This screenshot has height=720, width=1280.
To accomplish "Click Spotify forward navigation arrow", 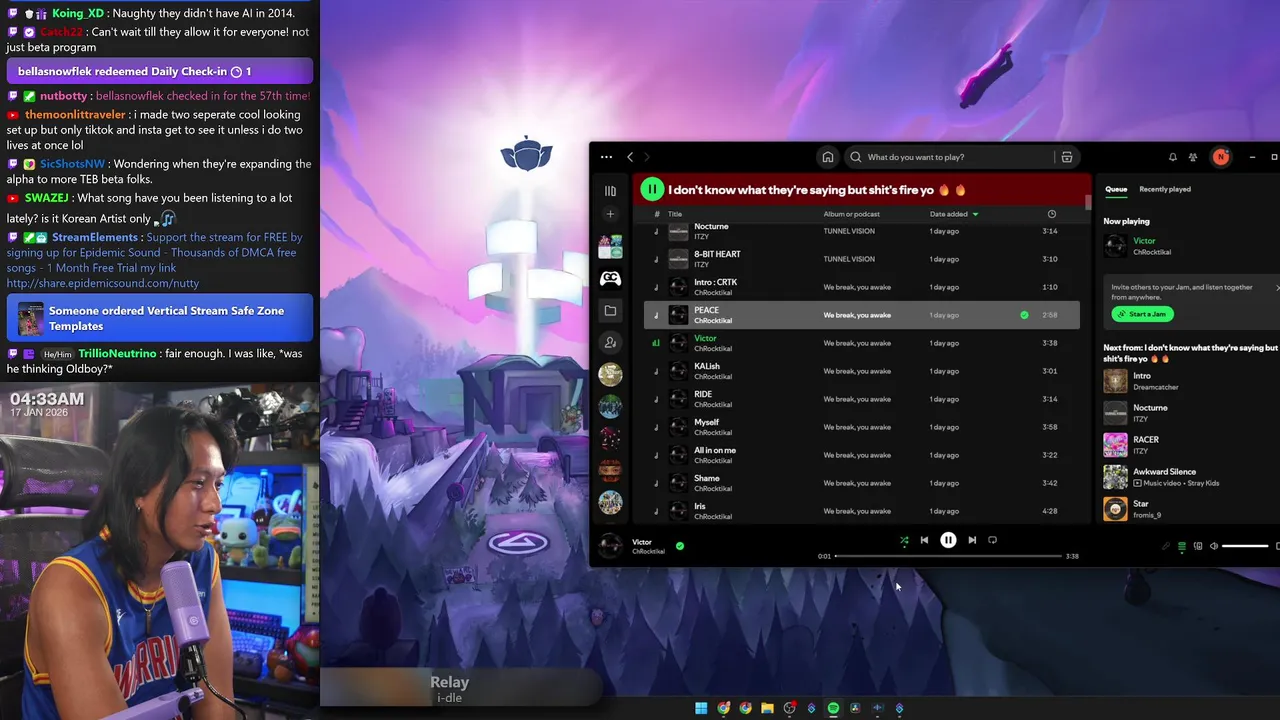I will coord(647,157).
